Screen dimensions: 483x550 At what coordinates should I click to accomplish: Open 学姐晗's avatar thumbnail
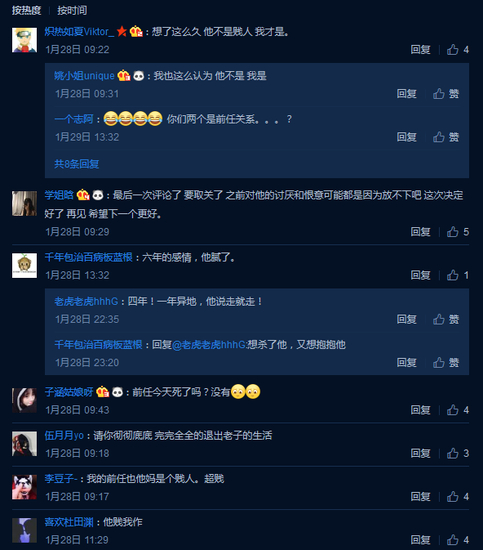pos(24,203)
